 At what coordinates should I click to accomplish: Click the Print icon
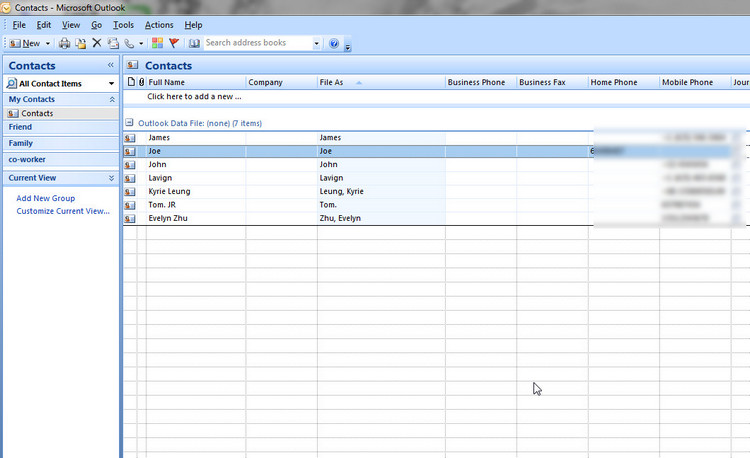coord(64,44)
